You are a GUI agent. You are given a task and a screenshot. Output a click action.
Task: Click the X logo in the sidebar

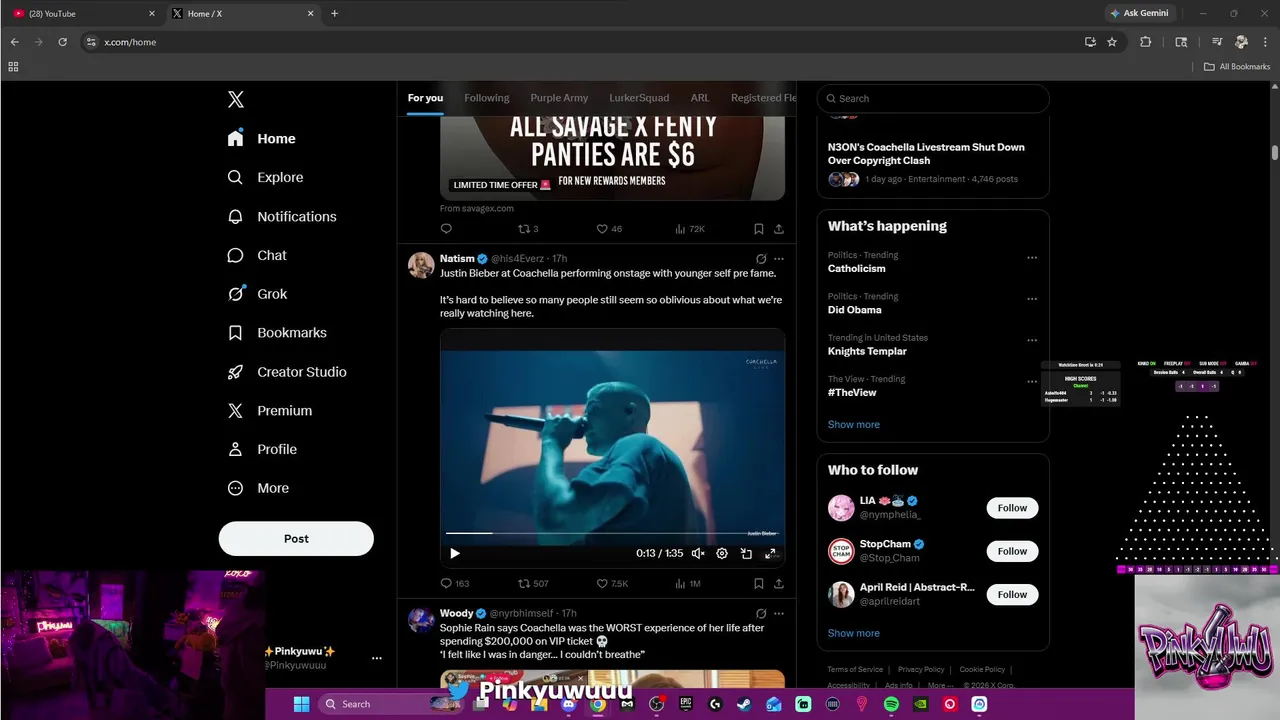236,99
